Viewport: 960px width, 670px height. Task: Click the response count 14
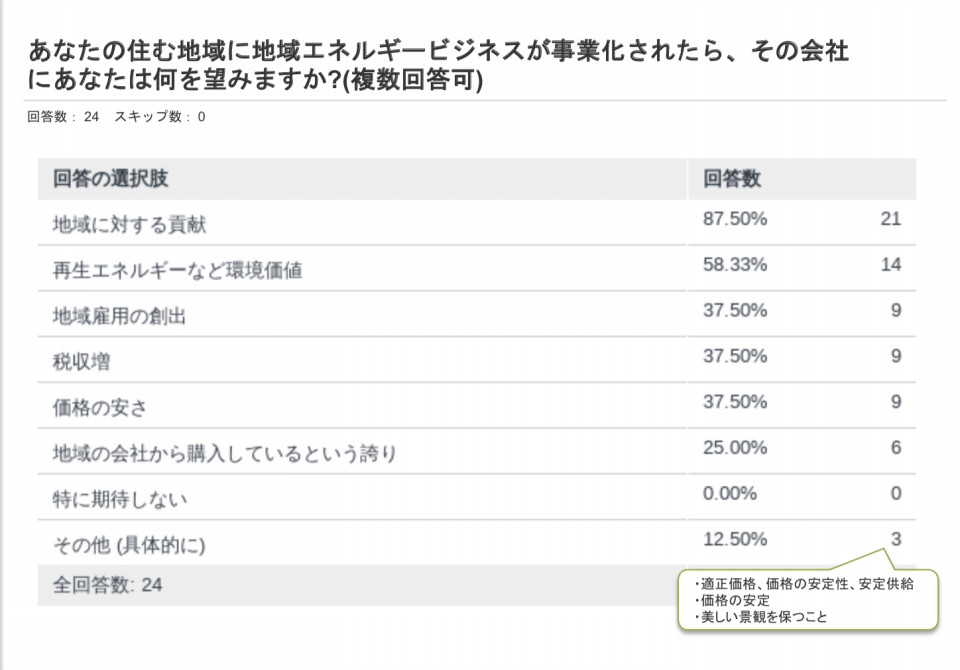(891, 265)
